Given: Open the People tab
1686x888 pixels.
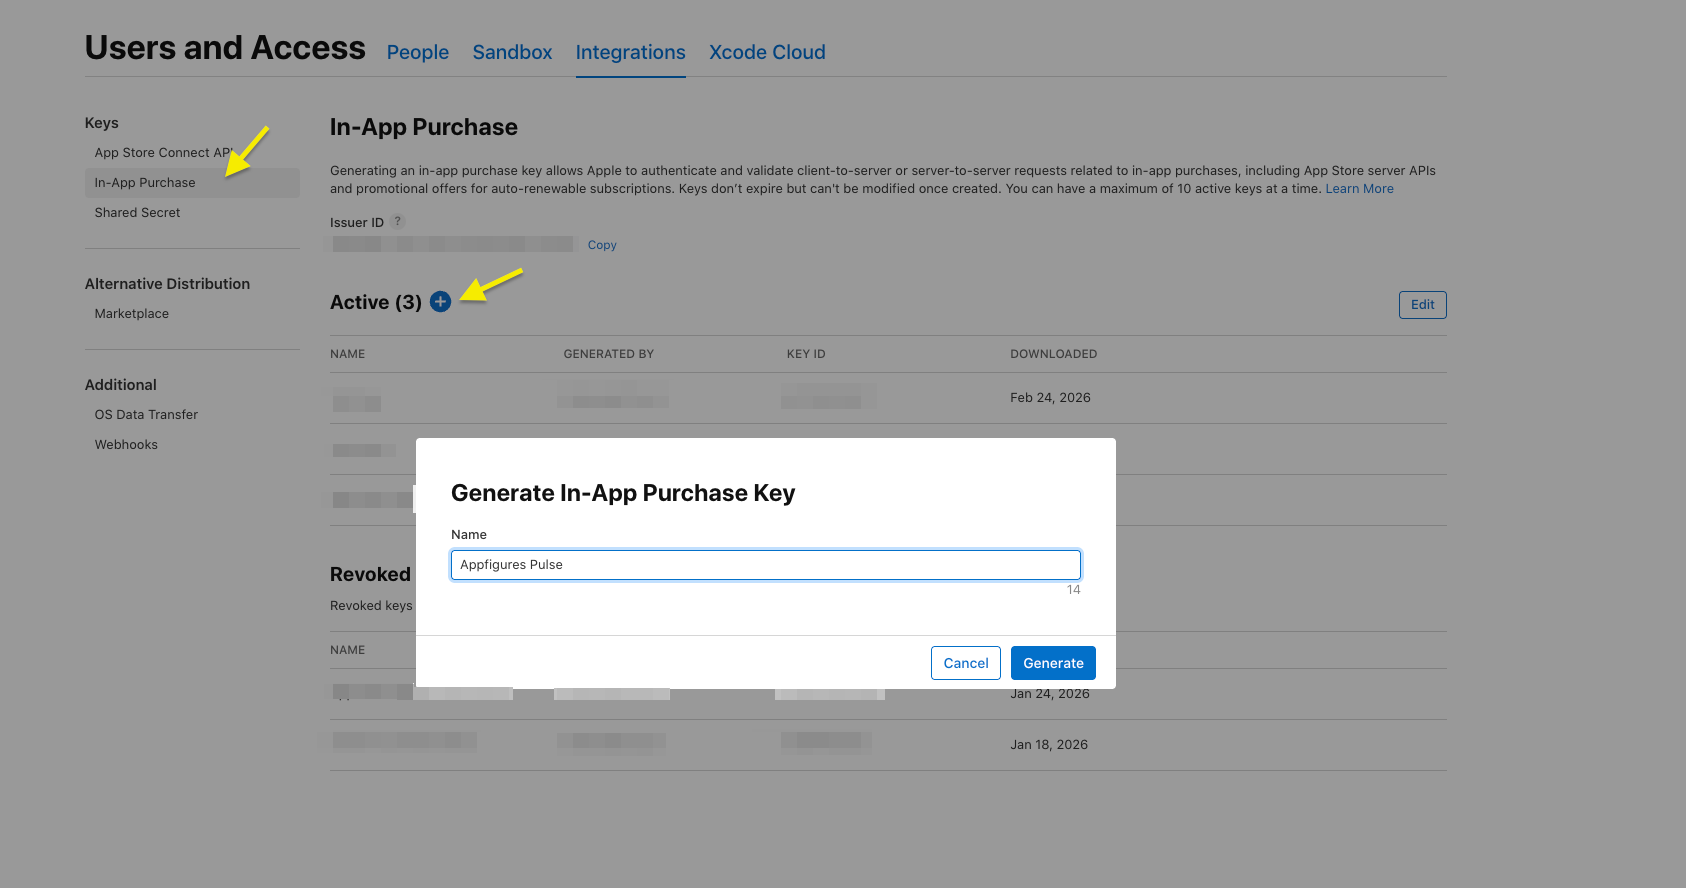Looking at the screenshot, I should tap(418, 52).
